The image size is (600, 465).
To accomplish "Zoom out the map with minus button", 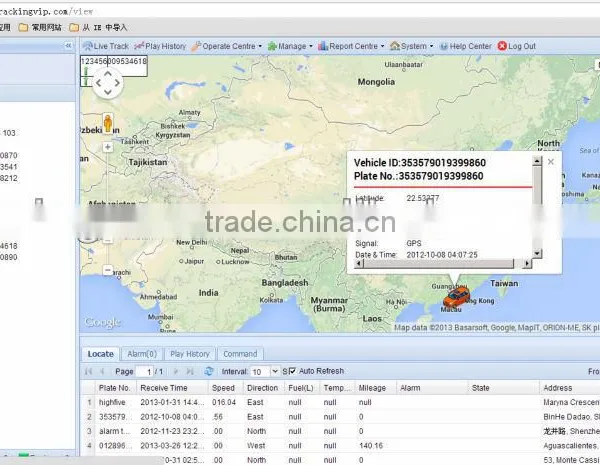I will [x=108, y=270].
